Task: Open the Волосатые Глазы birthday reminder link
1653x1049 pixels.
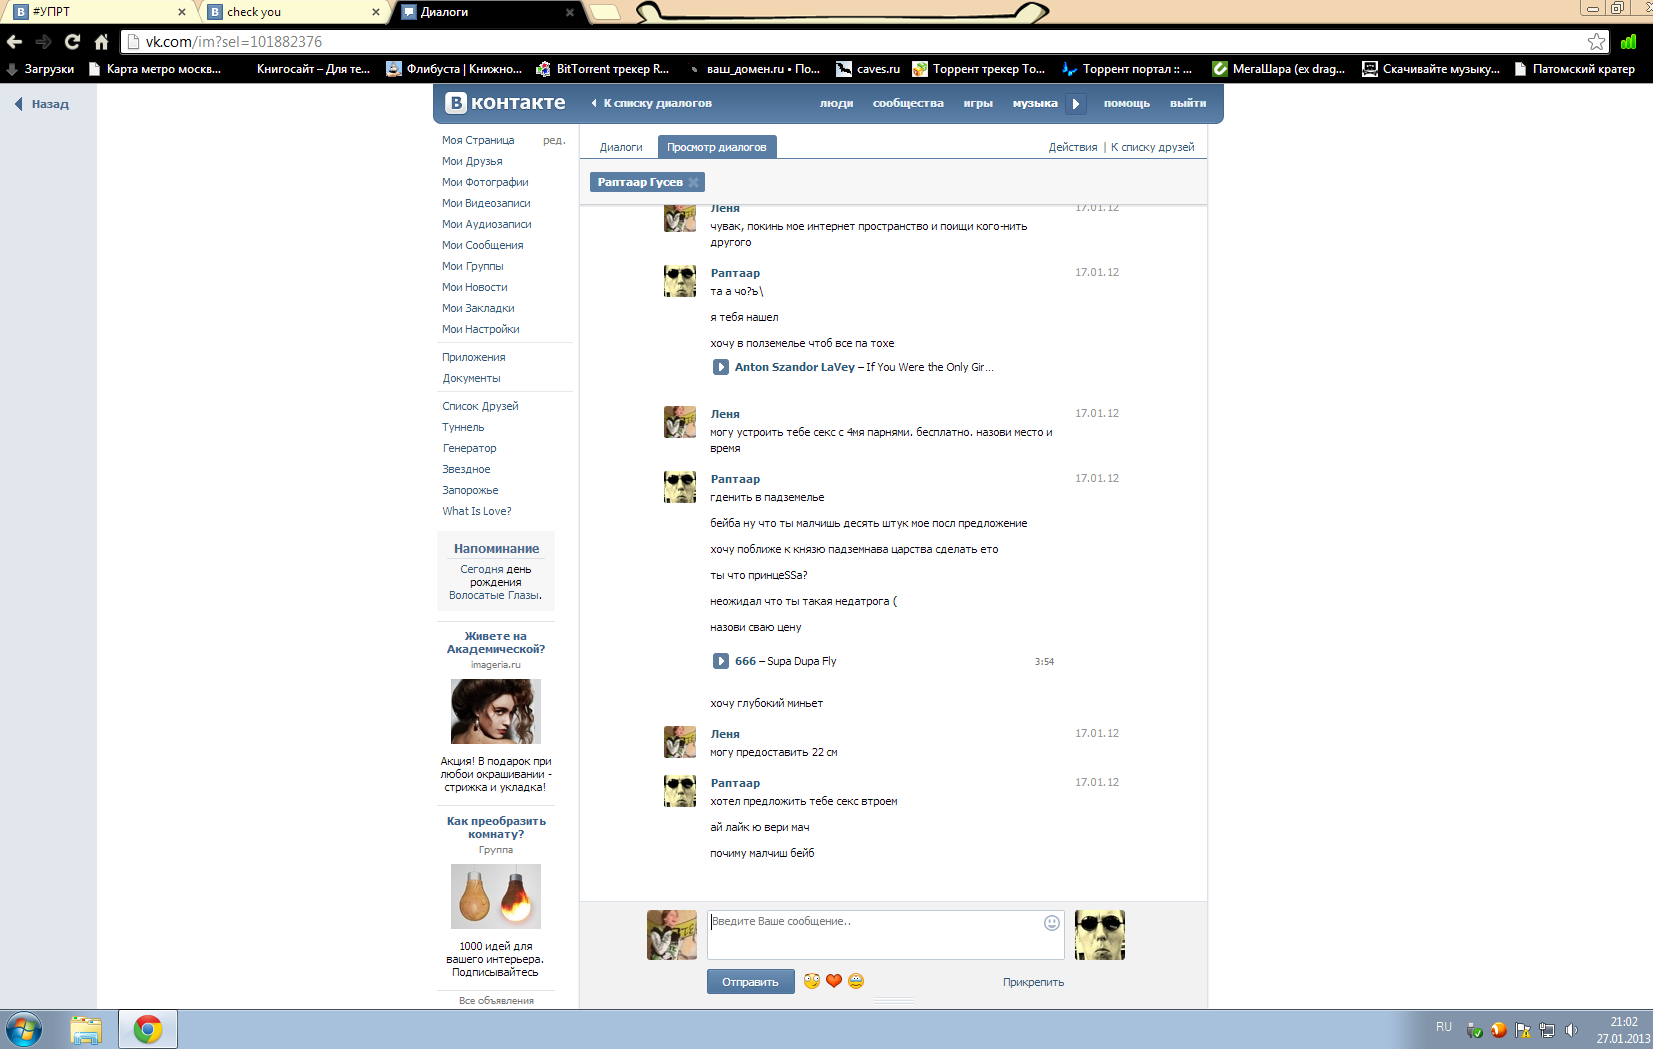Action: coord(495,595)
